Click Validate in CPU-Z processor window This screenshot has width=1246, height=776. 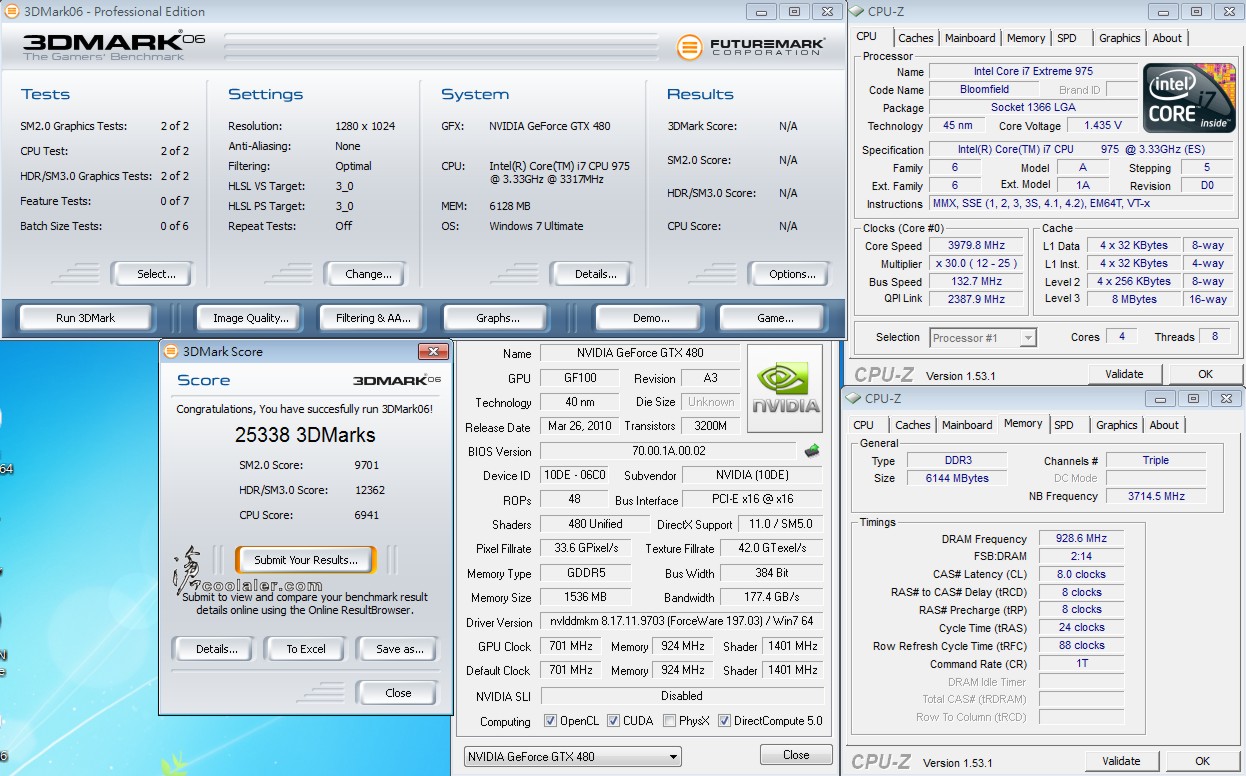point(1124,374)
